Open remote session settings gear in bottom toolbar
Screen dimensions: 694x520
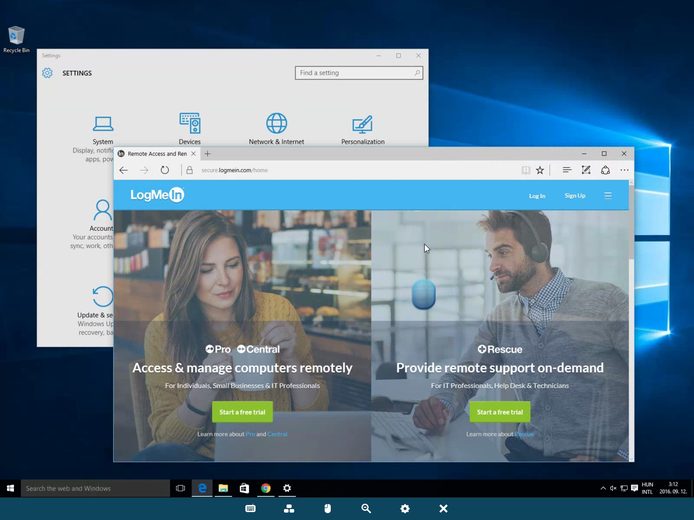[405, 508]
